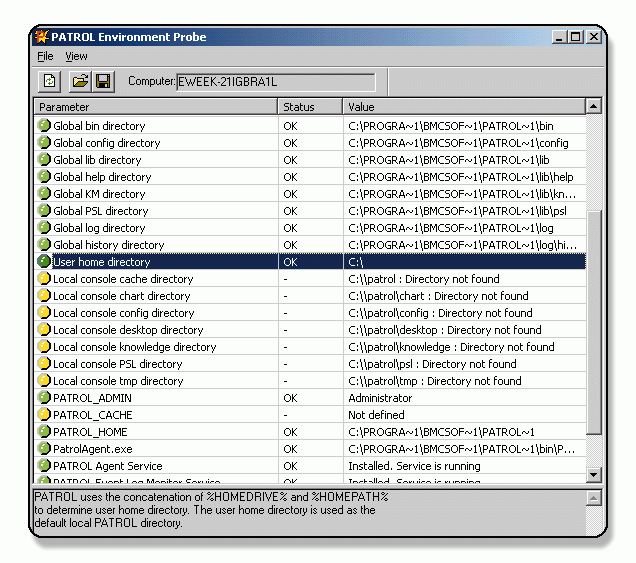This screenshot has height=563, width=636.
Task: Click green icon of PATROL_ADMIN row
Action: 43,398
